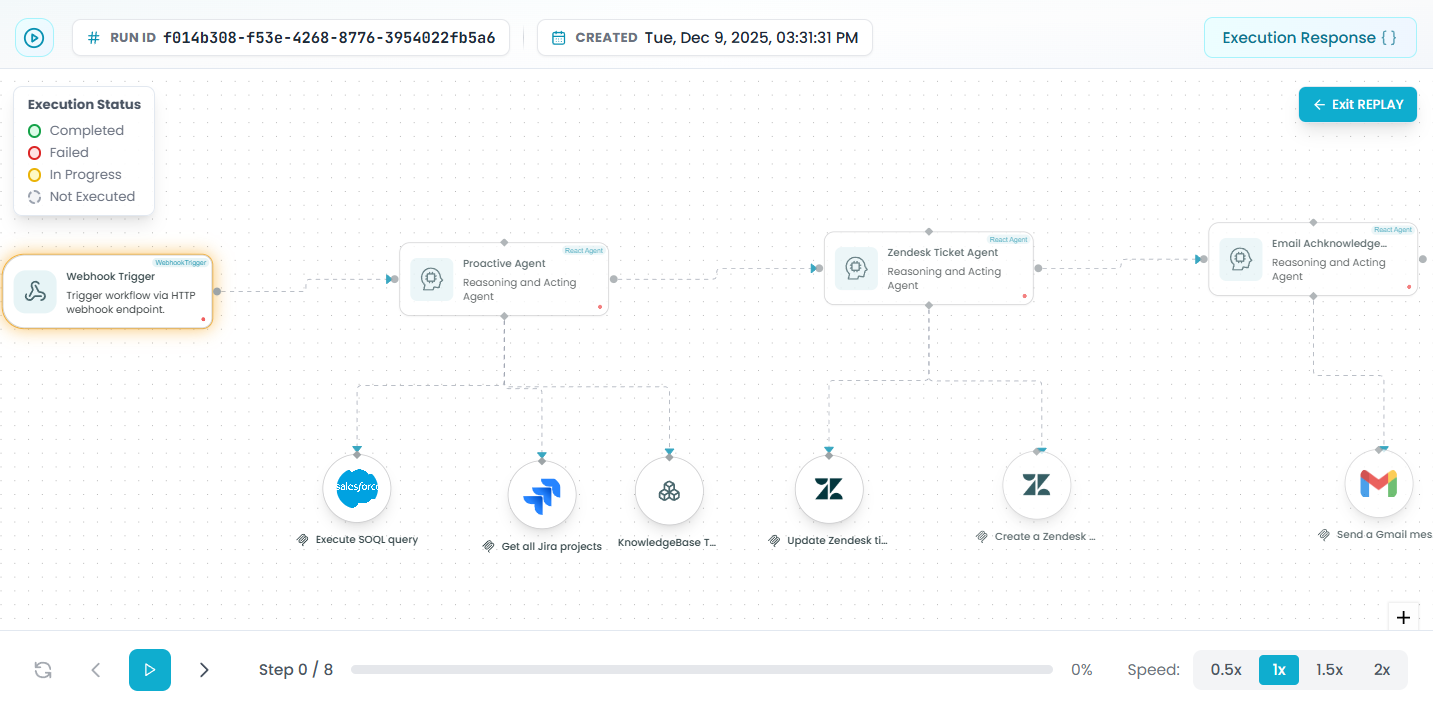Select the Jira projects tool node
1433x704 pixels.
pos(541,495)
